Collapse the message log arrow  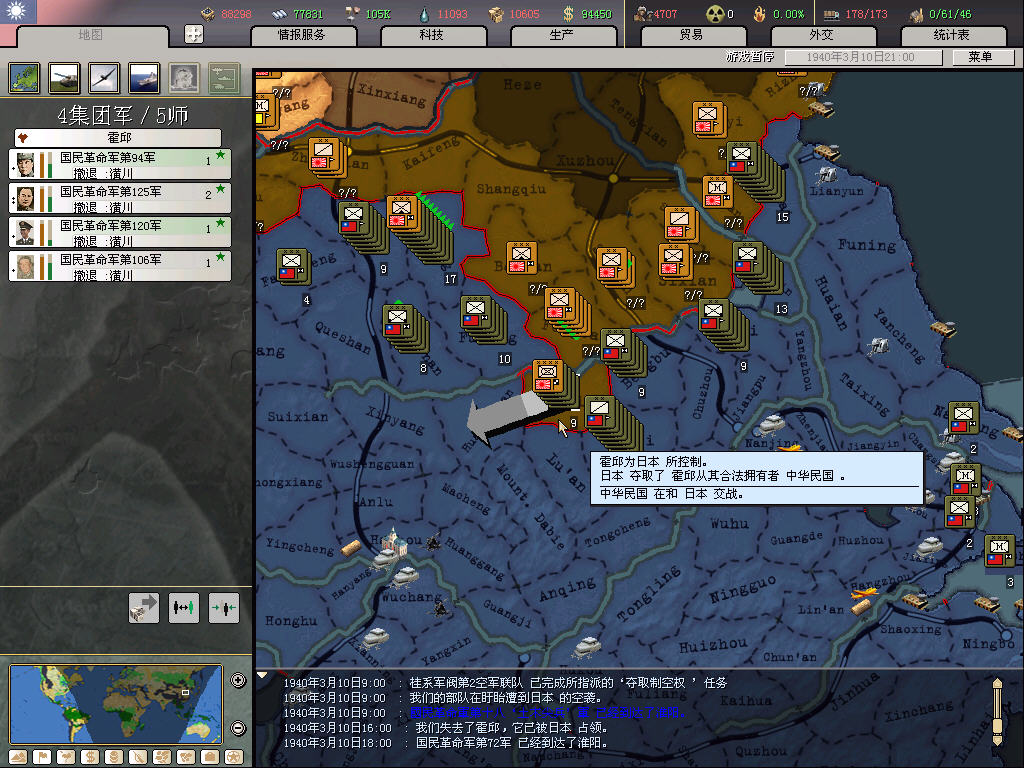coord(263,675)
